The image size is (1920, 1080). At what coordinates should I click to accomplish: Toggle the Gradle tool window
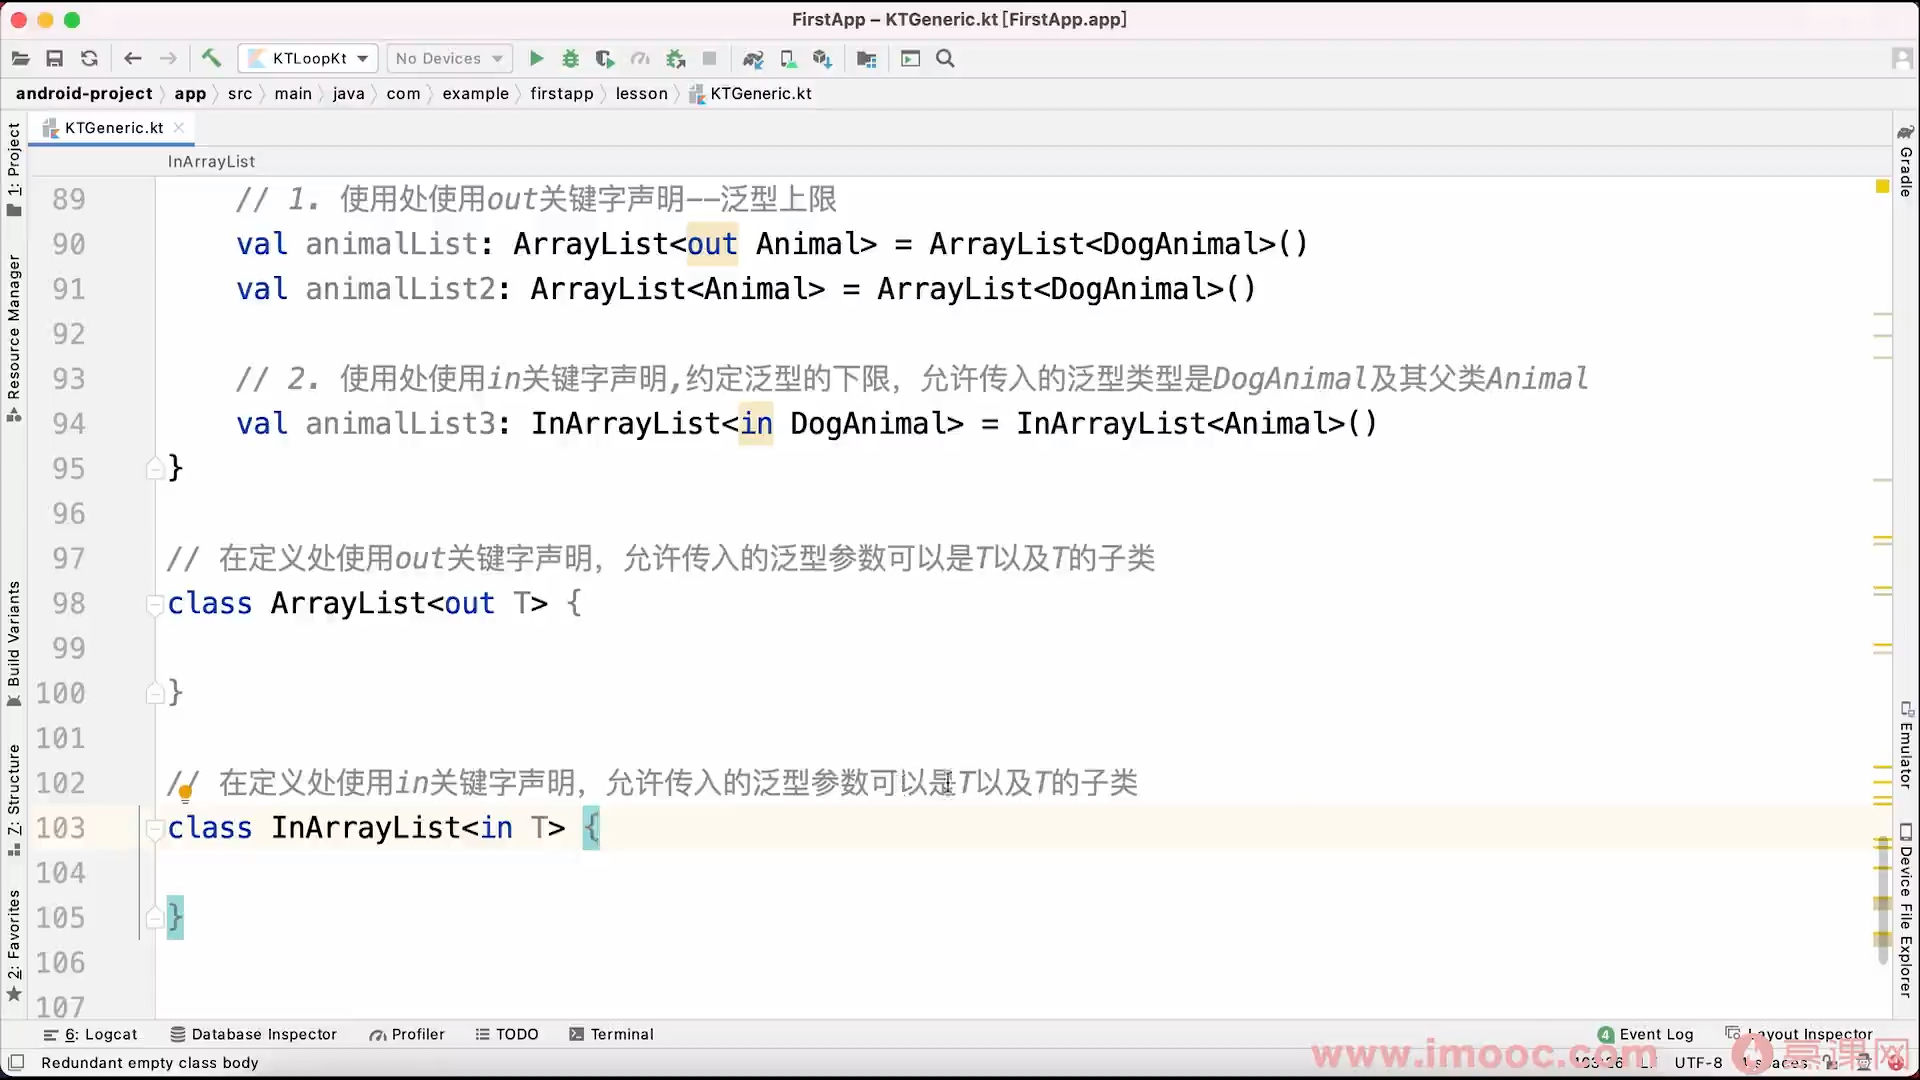pos(1906,160)
